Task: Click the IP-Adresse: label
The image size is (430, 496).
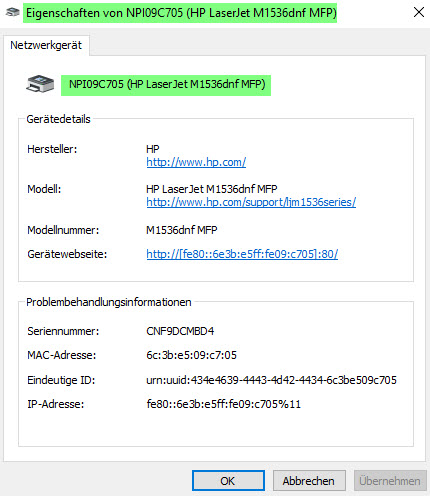Action: click(56, 404)
